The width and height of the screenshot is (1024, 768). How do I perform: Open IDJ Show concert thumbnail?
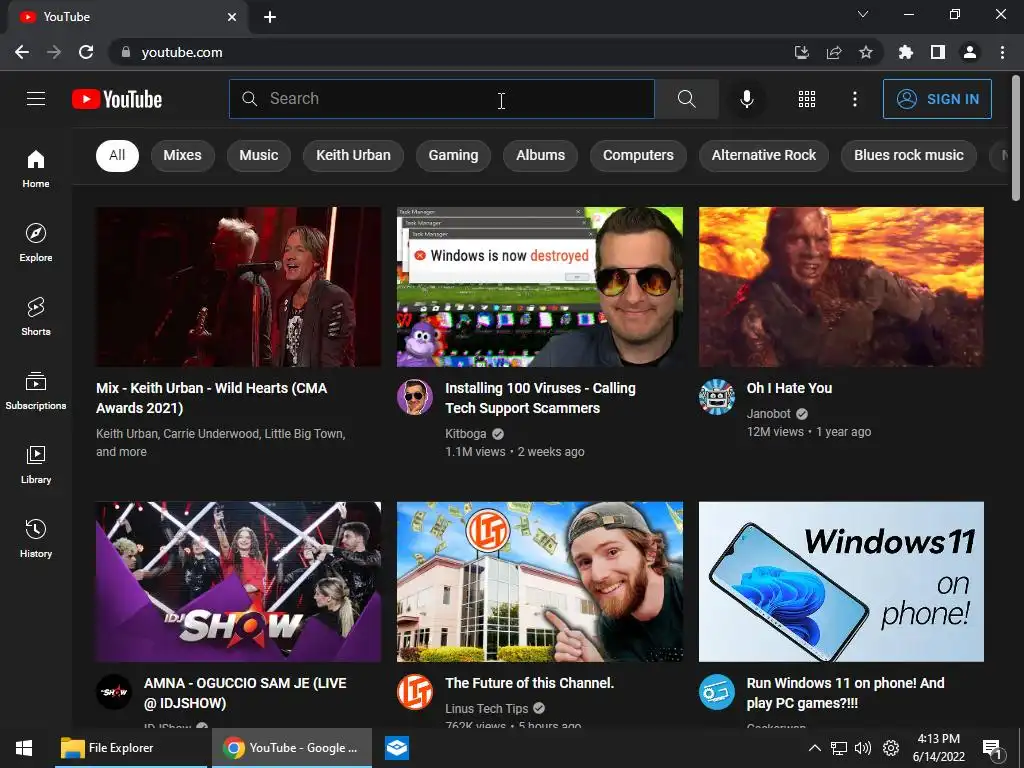click(x=238, y=582)
